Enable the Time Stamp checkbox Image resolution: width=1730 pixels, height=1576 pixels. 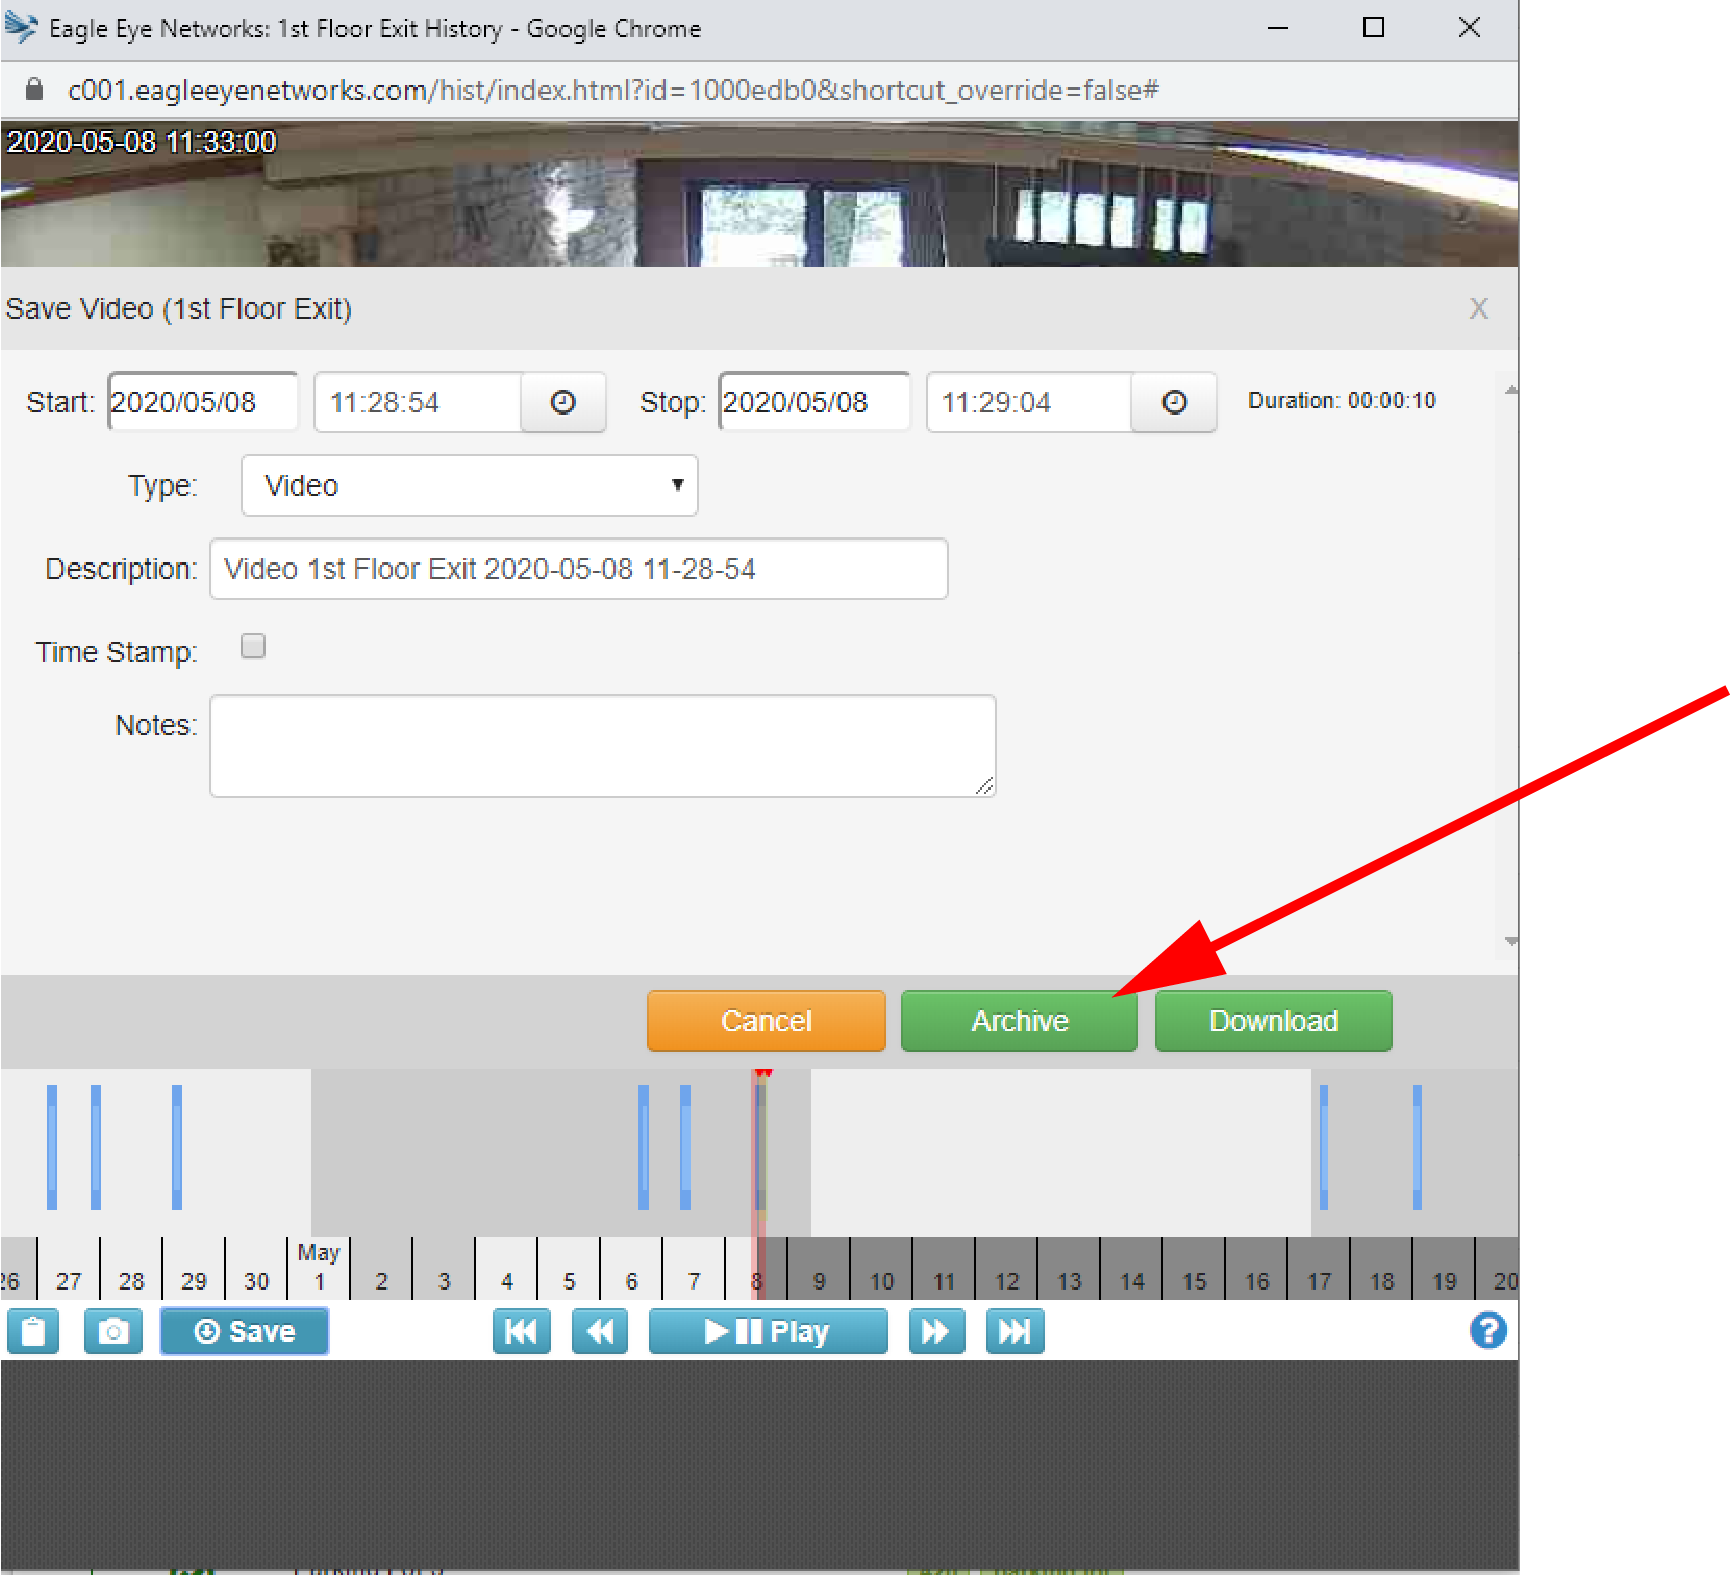pos(254,646)
